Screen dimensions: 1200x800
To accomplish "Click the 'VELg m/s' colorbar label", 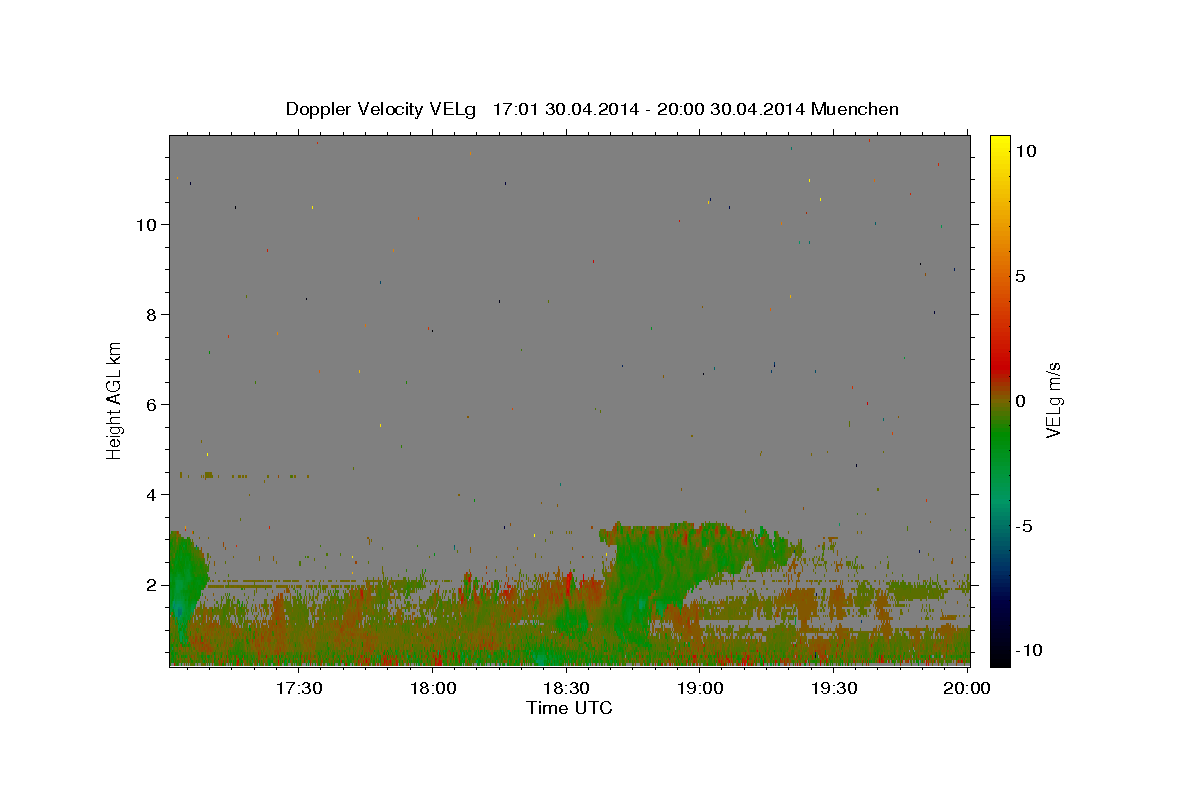I will click(x=1053, y=400).
